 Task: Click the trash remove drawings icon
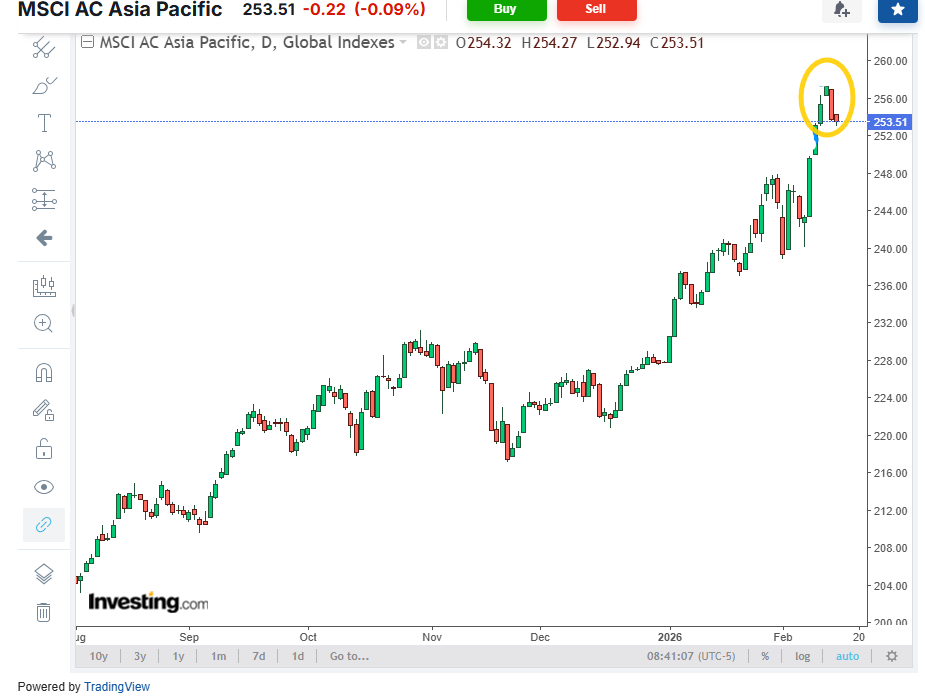click(44, 612)
